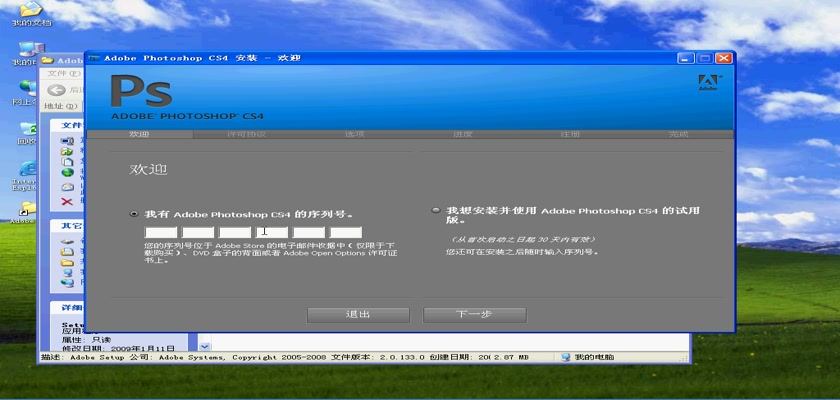Viewport: 840px width, 400px height.
Task: Select the 进度 step tab
Action: 463,134
